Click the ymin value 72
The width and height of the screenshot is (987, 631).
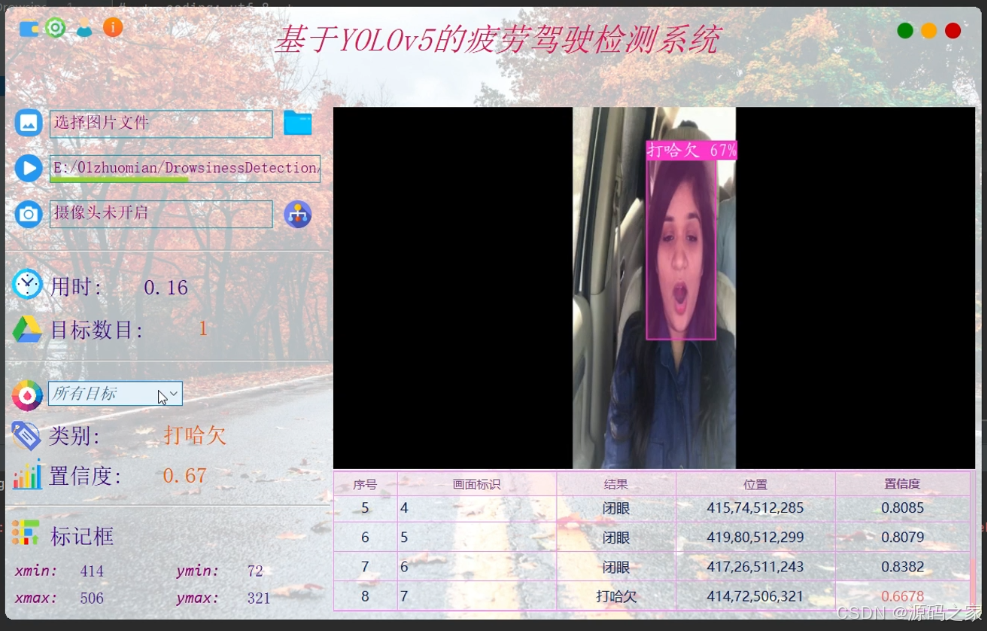(x=255, y=571)
